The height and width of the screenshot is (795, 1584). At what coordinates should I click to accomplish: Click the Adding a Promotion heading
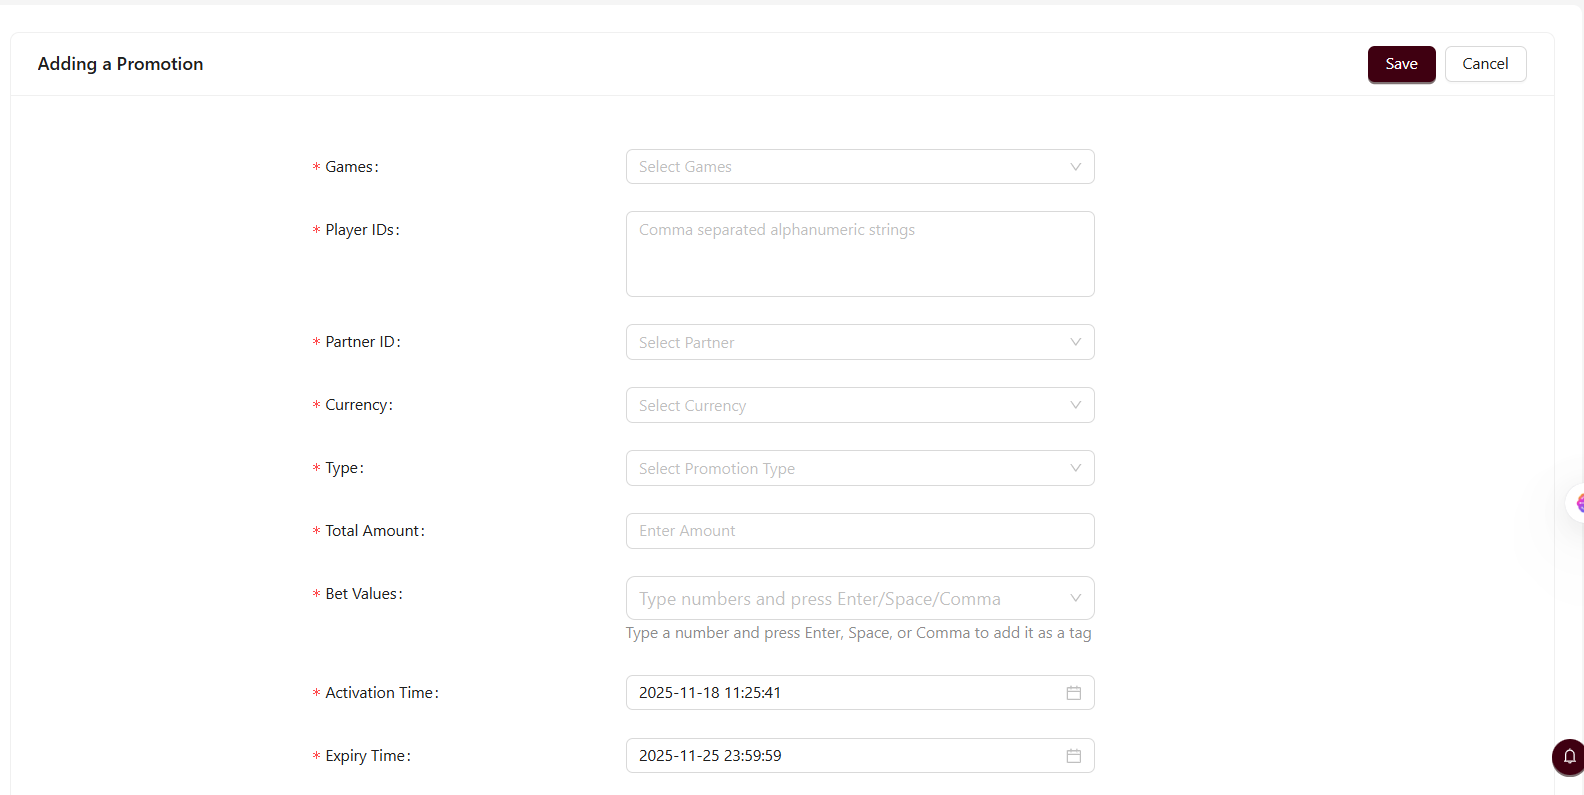click(120, 64)
